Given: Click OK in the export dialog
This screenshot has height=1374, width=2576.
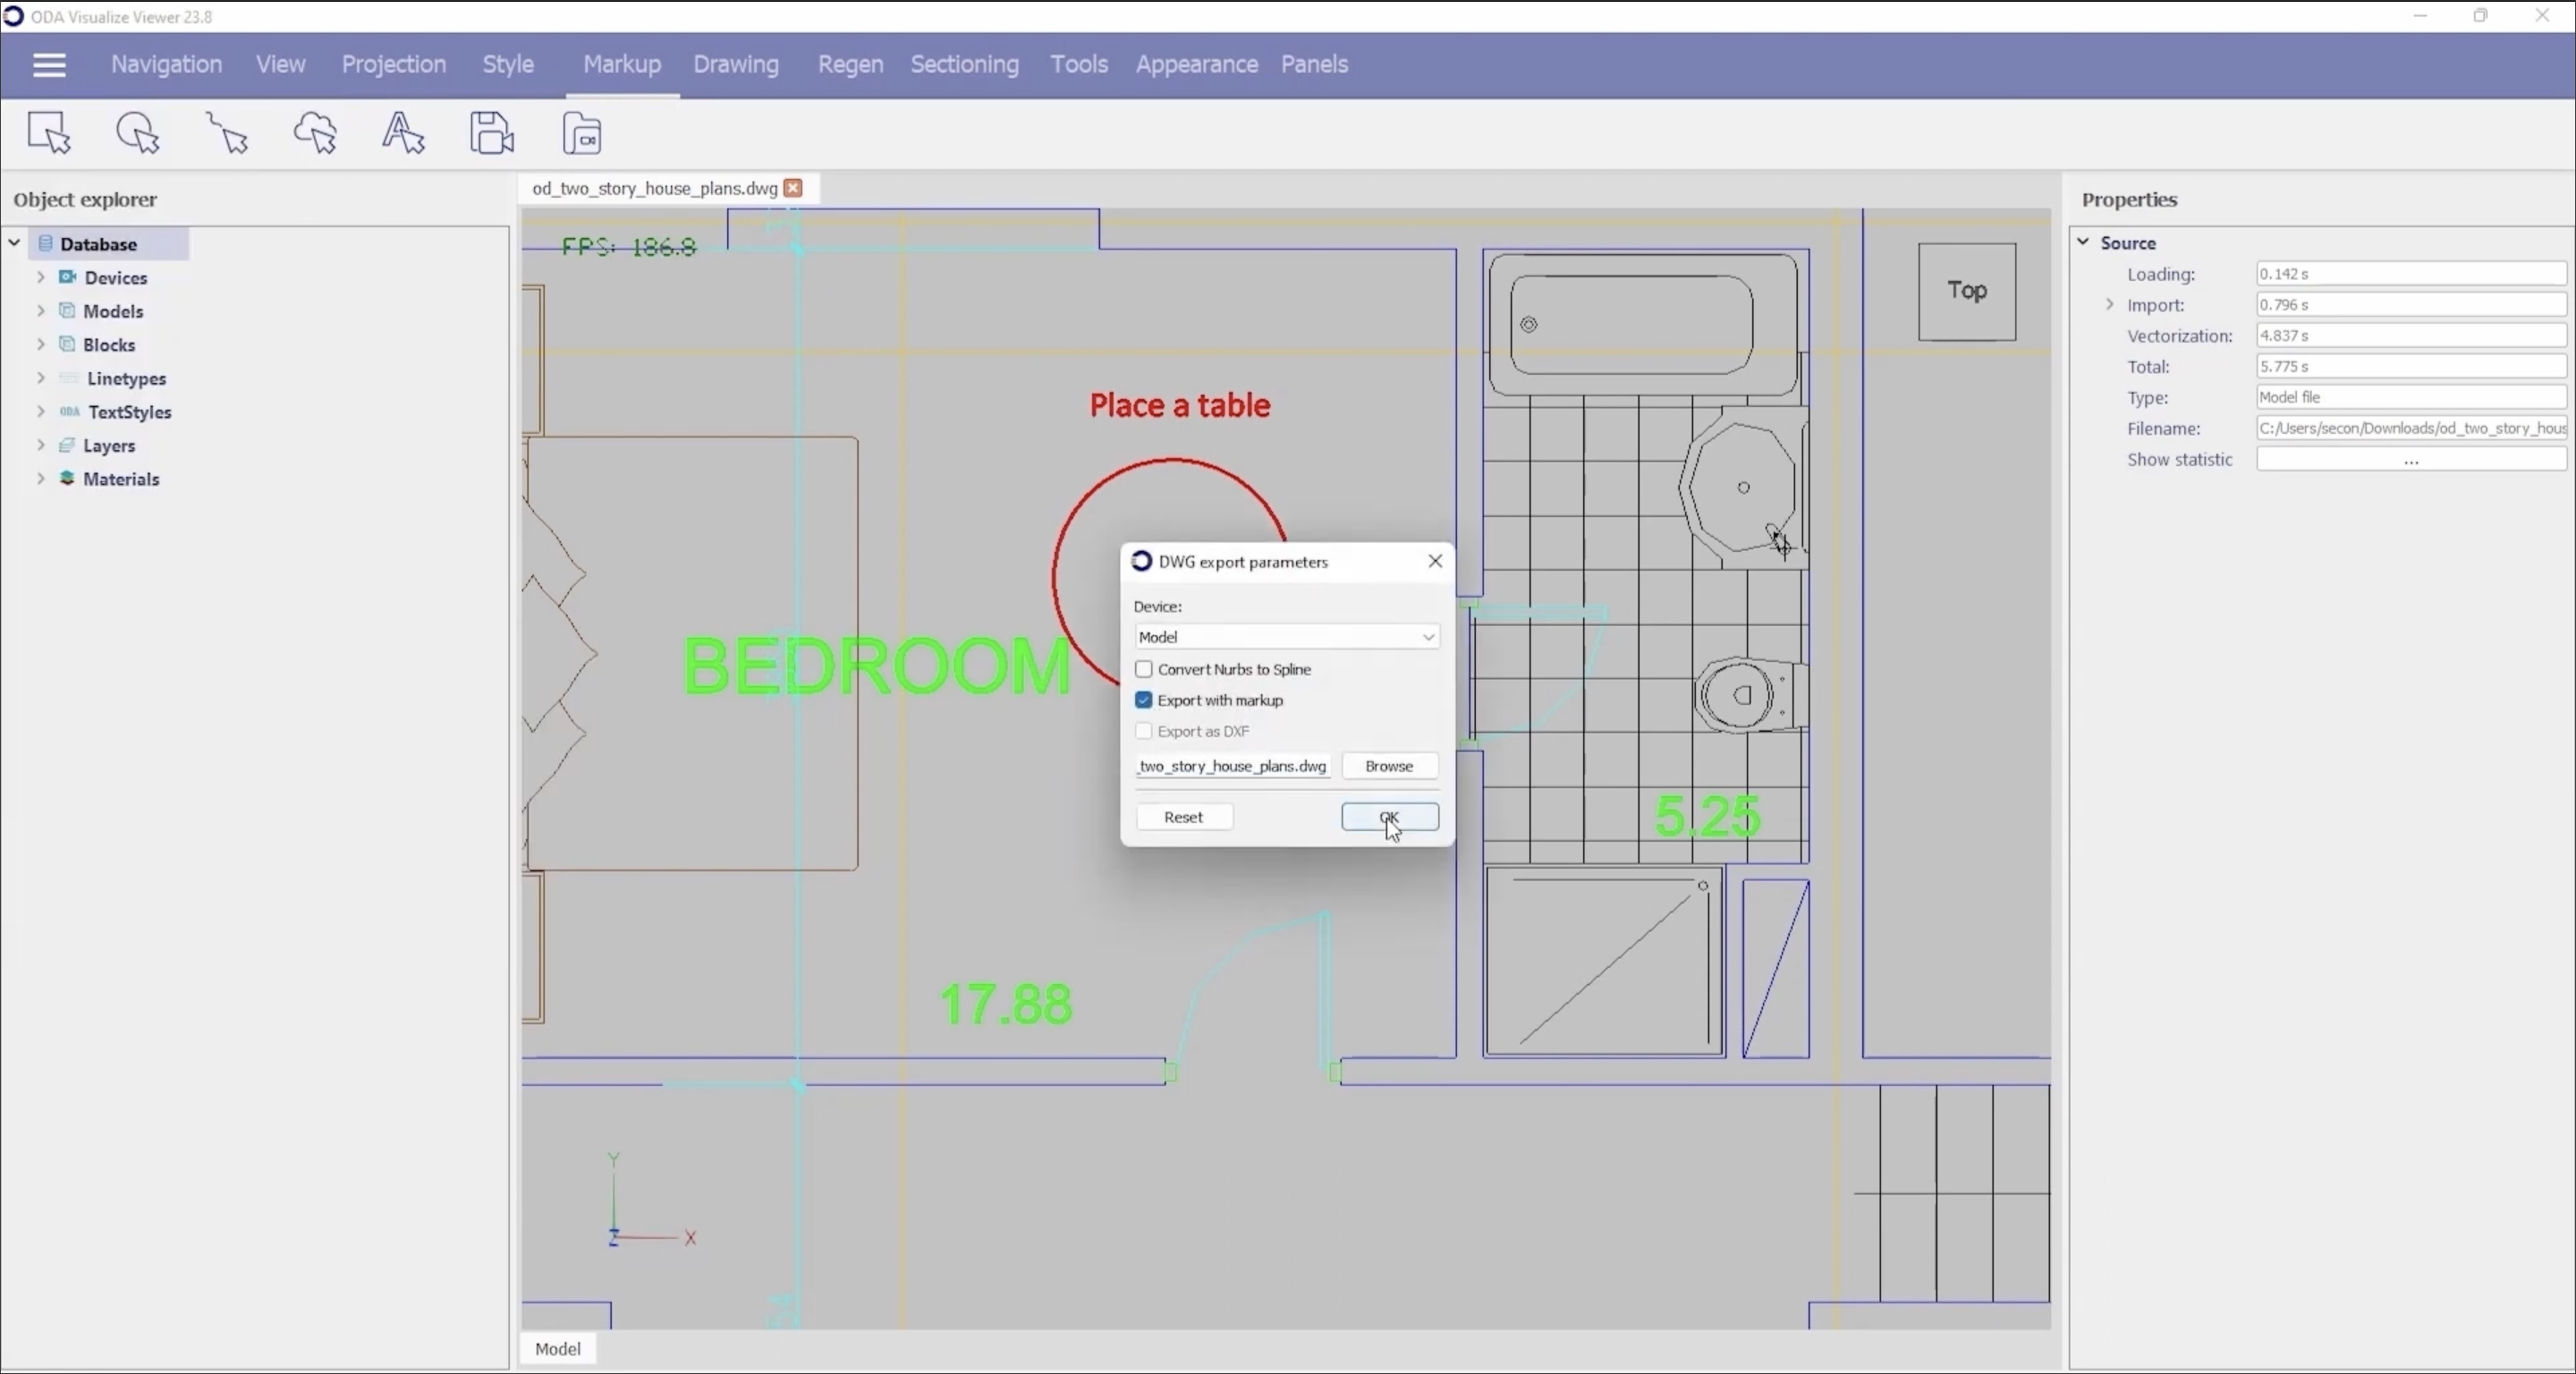Looking at the screenshot, I should point(1390,817).
